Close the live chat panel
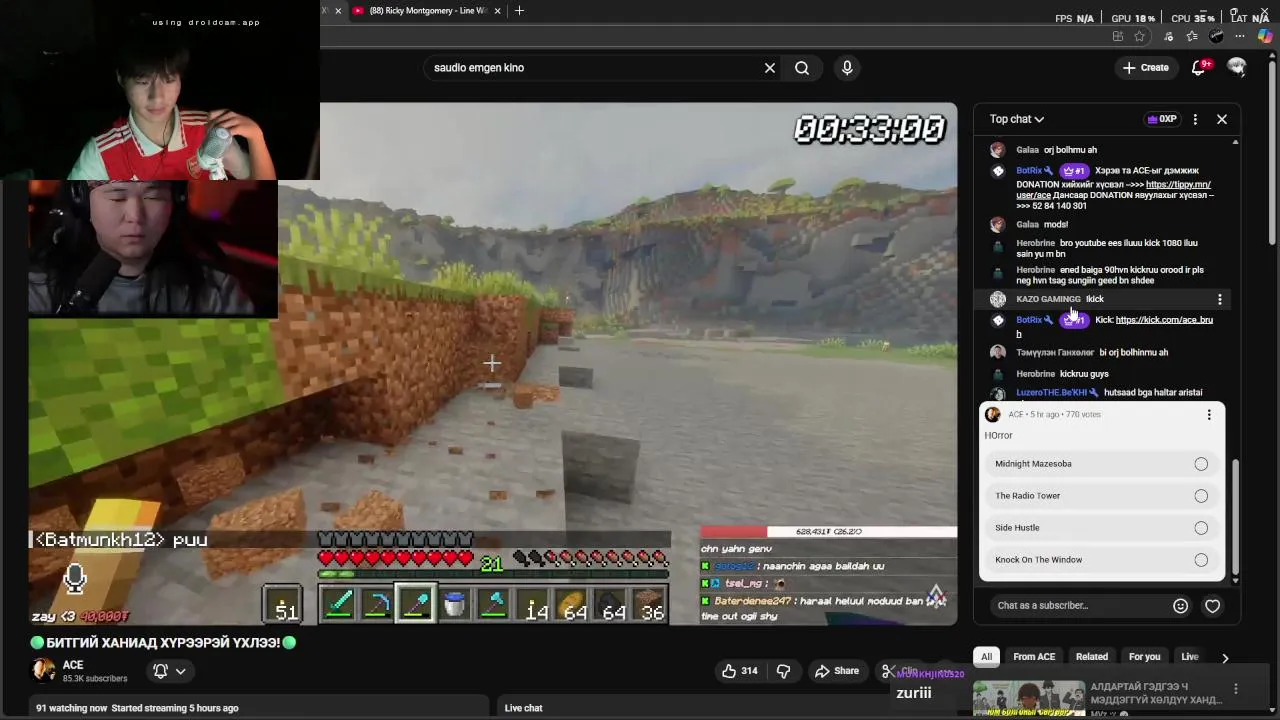Screen dimensions: 1280x720 [1222, 119]
